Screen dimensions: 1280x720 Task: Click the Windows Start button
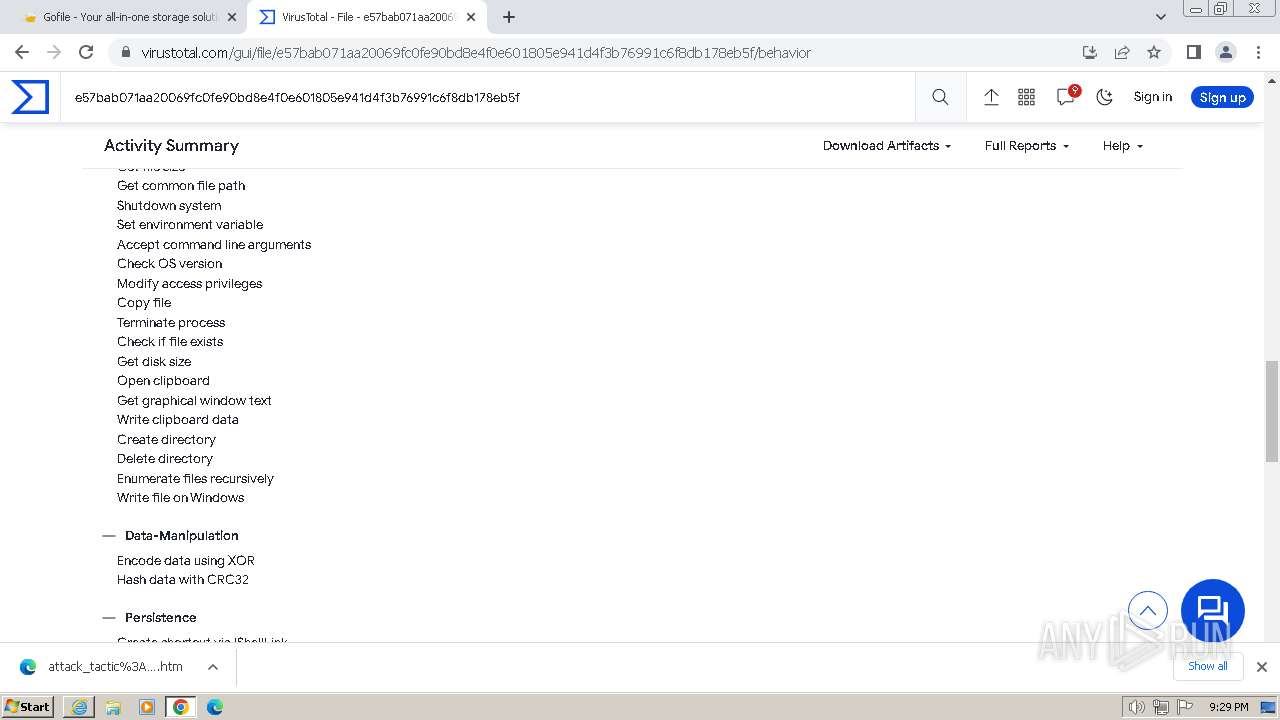28,706
